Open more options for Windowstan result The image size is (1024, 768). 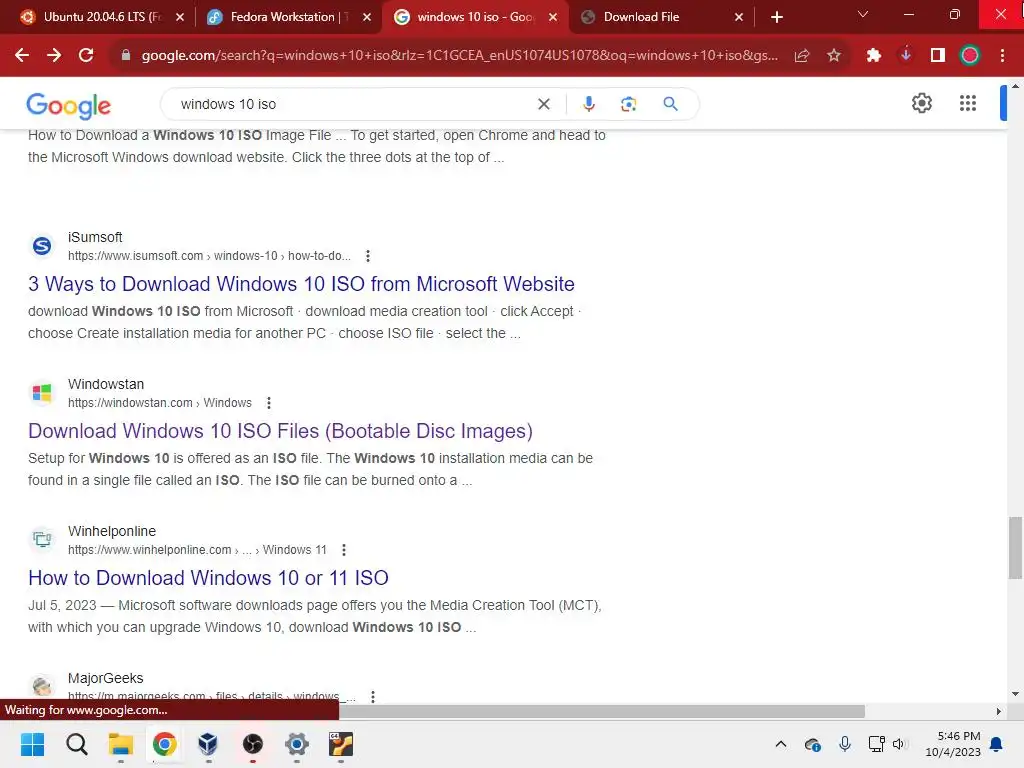point(268,403)
